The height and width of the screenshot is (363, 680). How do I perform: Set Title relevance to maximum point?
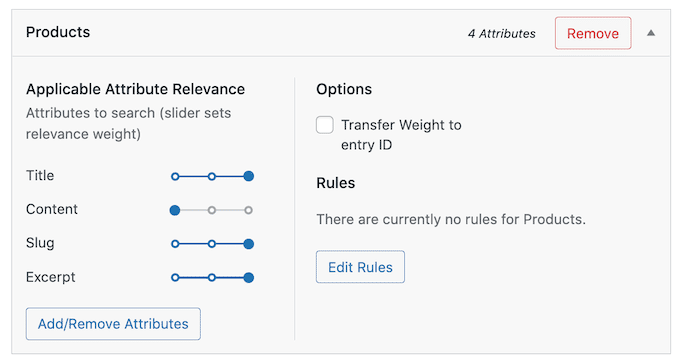click(248, 176)
